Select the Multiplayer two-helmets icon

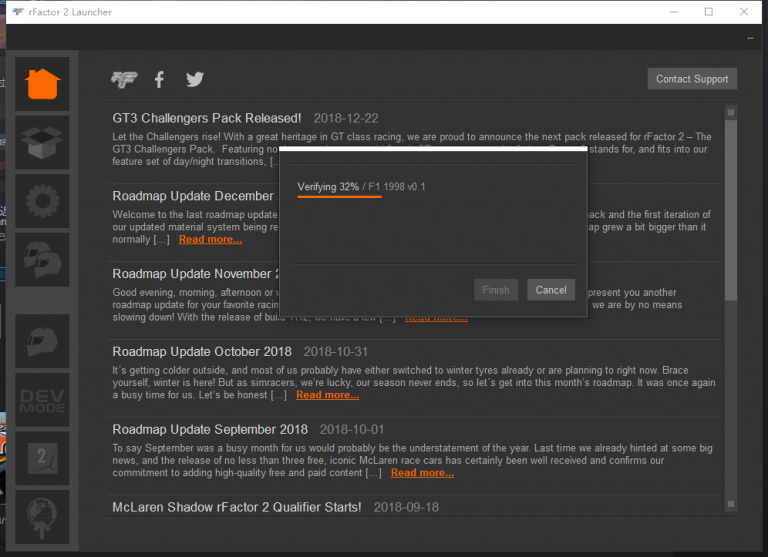(42, 260)
